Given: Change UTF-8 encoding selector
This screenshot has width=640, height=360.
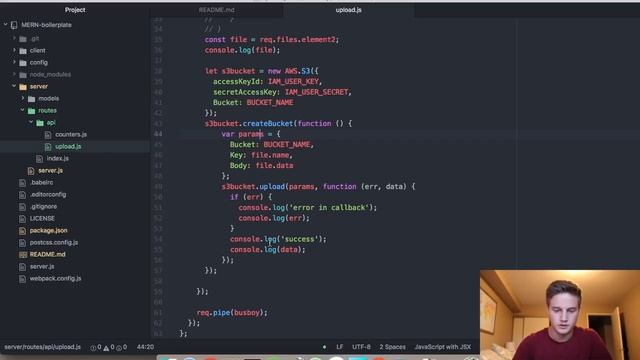Looking at the screenshot, I should 361,347.
